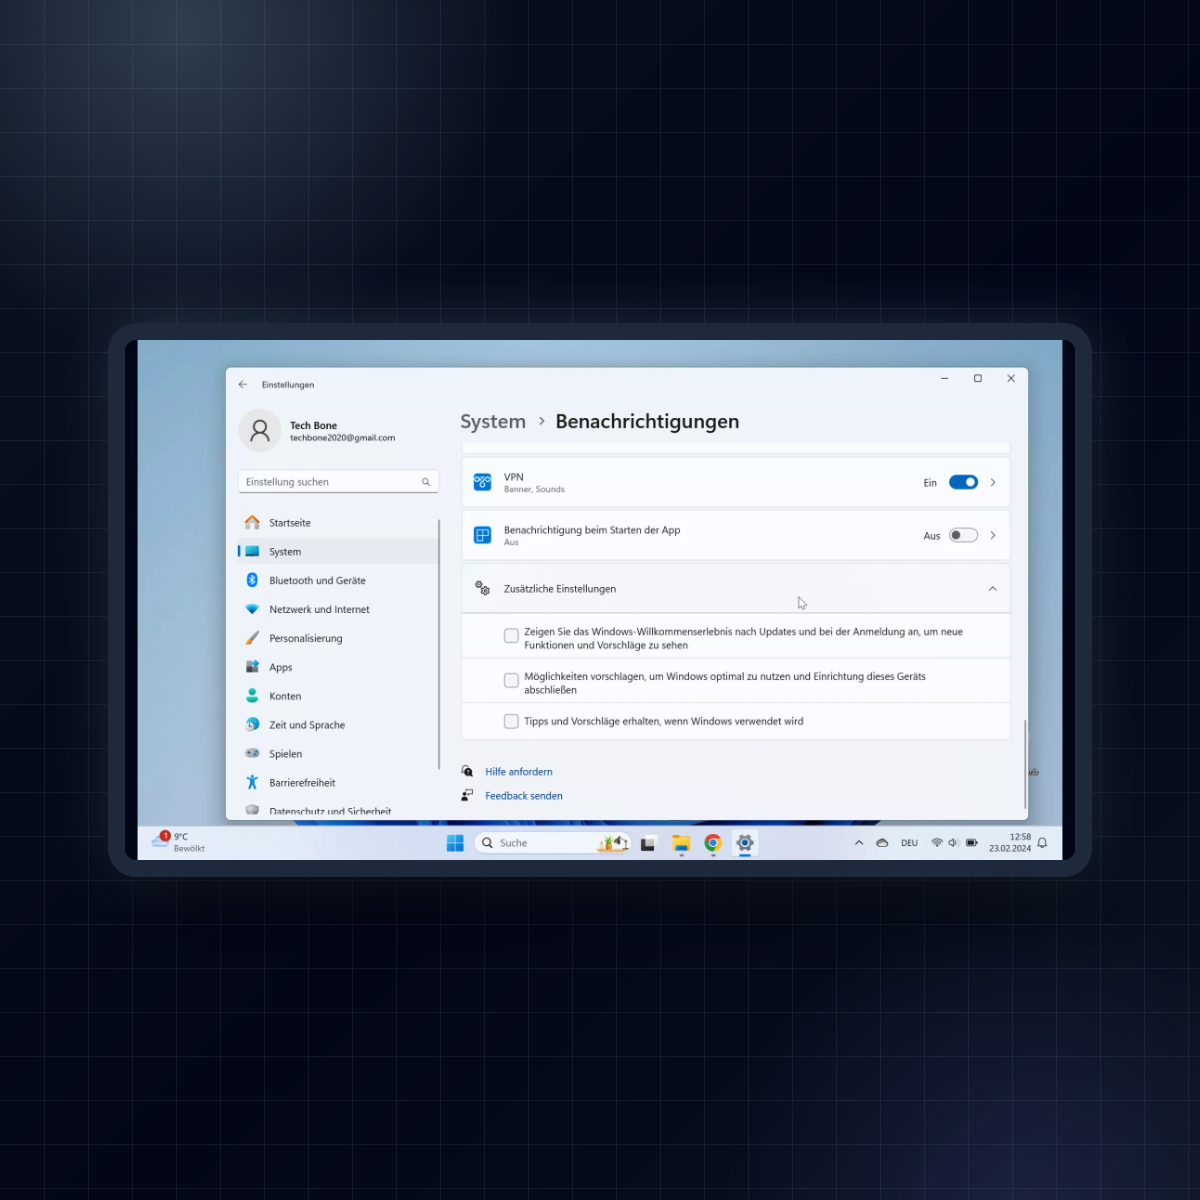
Task: Switch the DEU input language indicator
Action: point(909,843)
